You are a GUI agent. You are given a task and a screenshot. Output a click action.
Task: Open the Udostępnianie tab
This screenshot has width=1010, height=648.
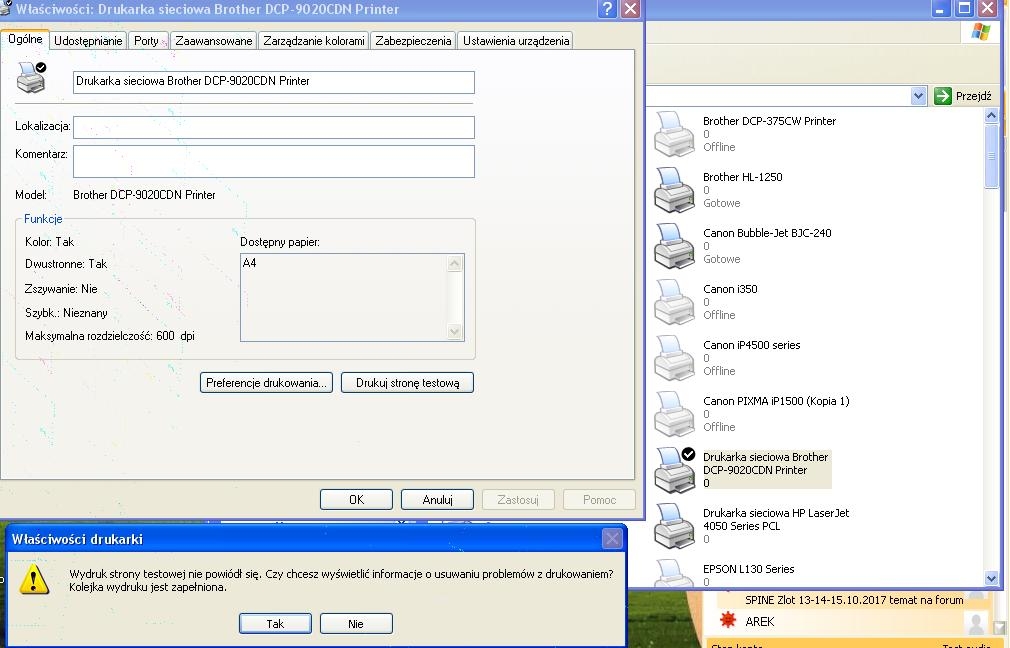[88, 41]
